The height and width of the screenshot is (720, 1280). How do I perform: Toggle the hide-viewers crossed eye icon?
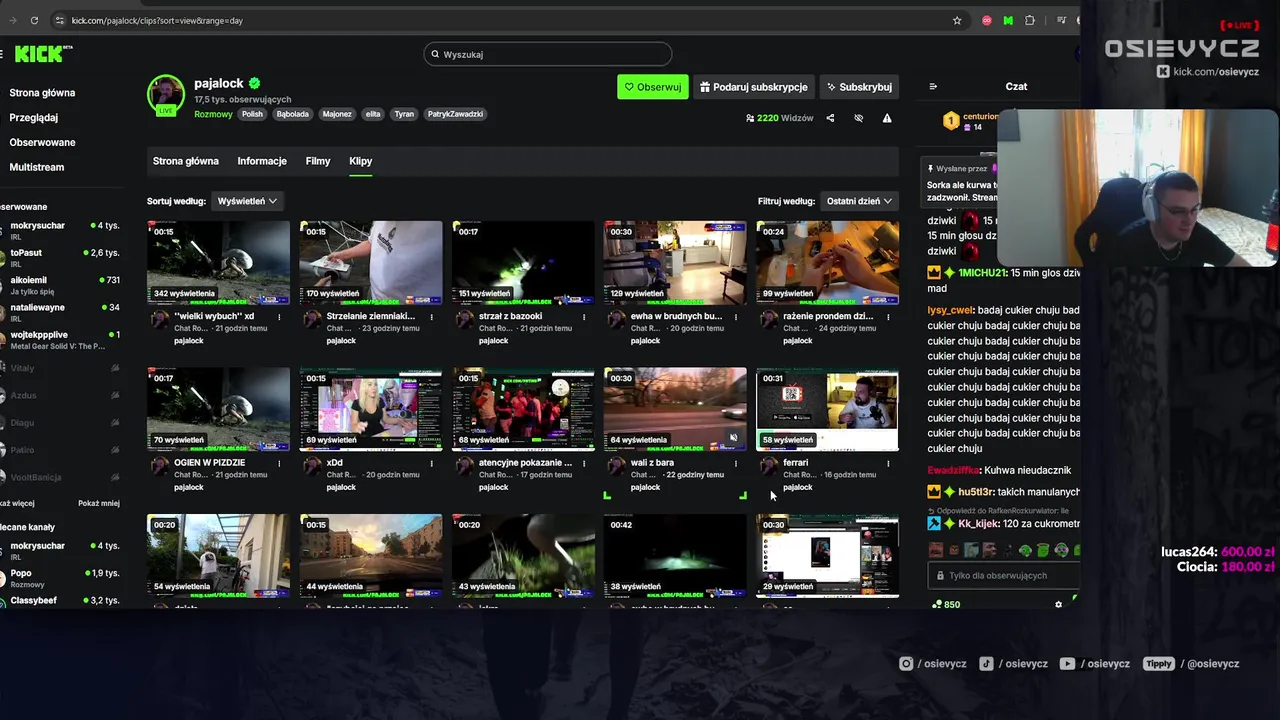(858, 118)
